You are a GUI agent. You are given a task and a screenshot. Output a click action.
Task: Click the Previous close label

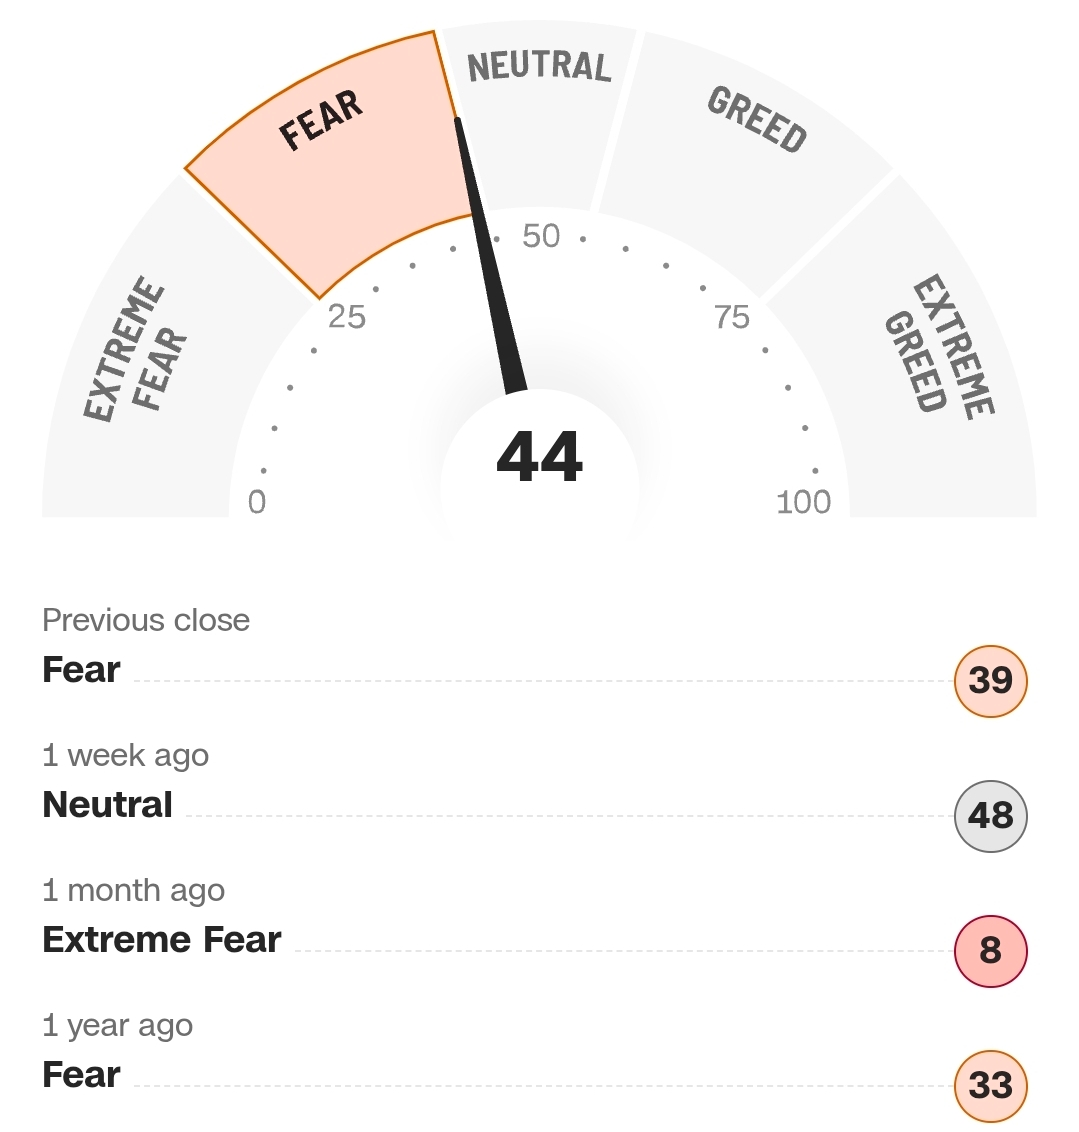pos(146,620)
